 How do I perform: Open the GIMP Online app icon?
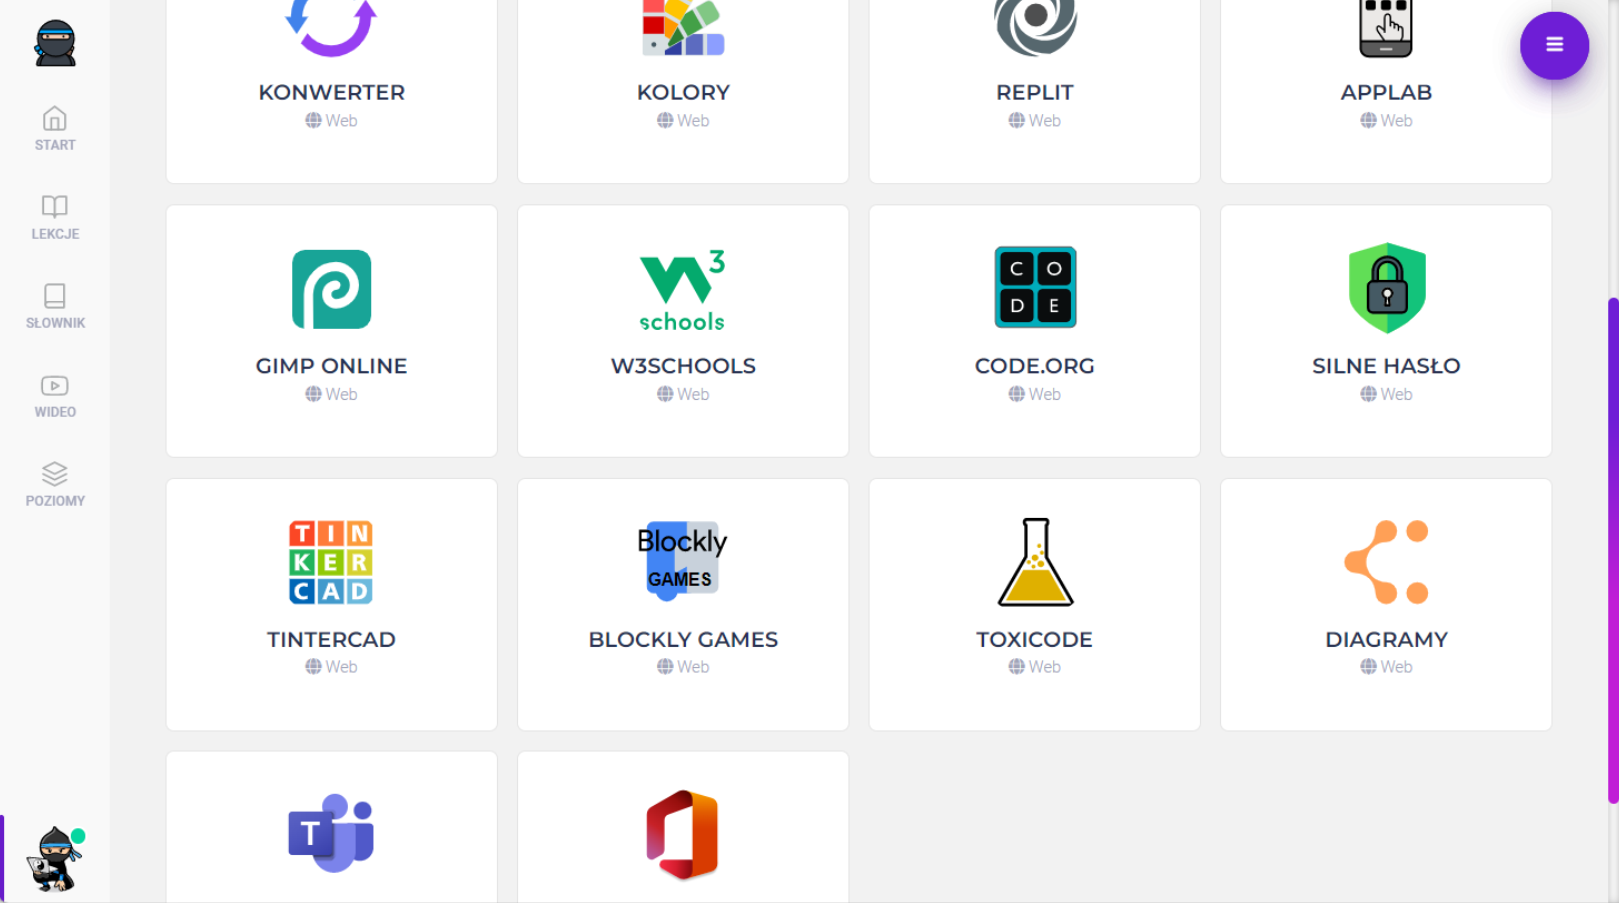pos(331,290)
